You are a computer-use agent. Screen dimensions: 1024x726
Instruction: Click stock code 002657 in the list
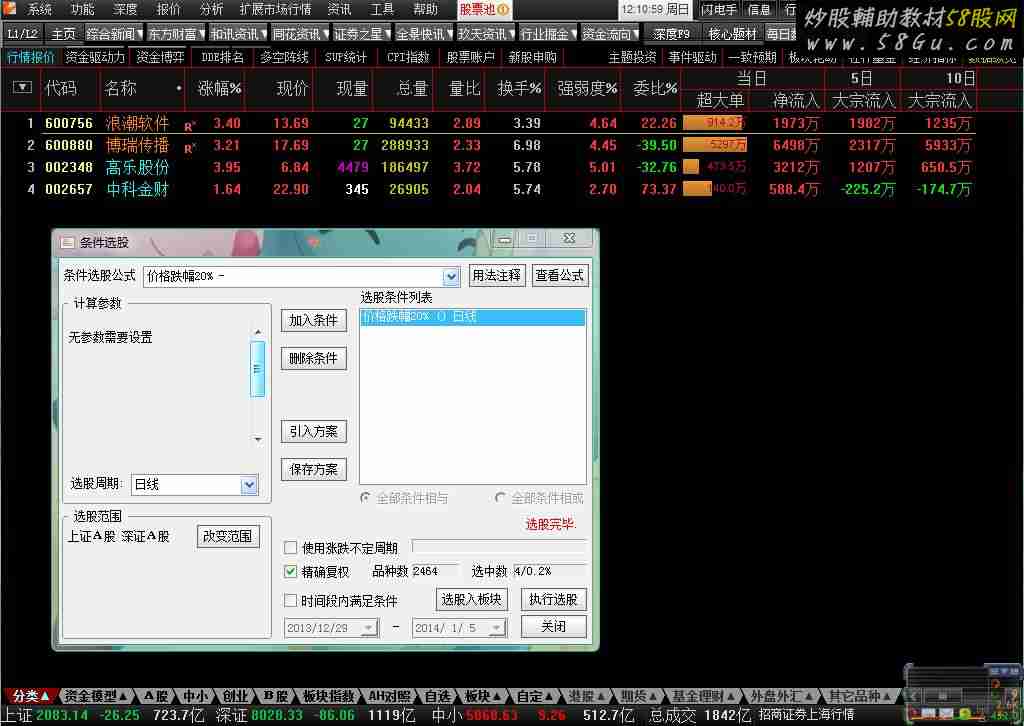69,190
